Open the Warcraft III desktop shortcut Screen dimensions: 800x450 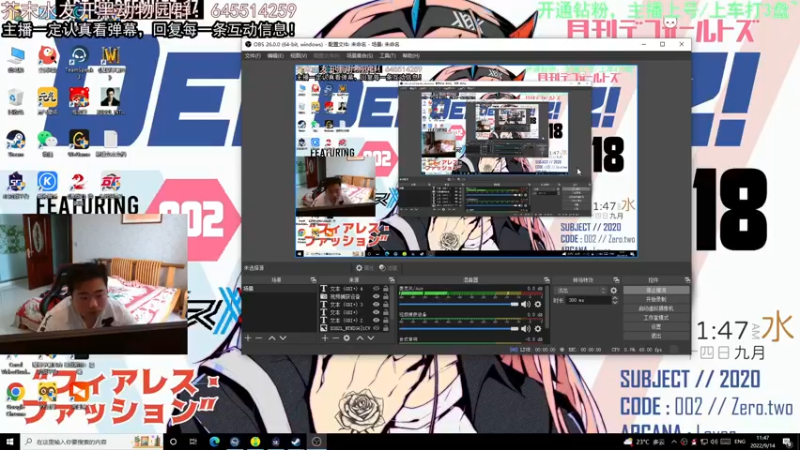point(111,60)
